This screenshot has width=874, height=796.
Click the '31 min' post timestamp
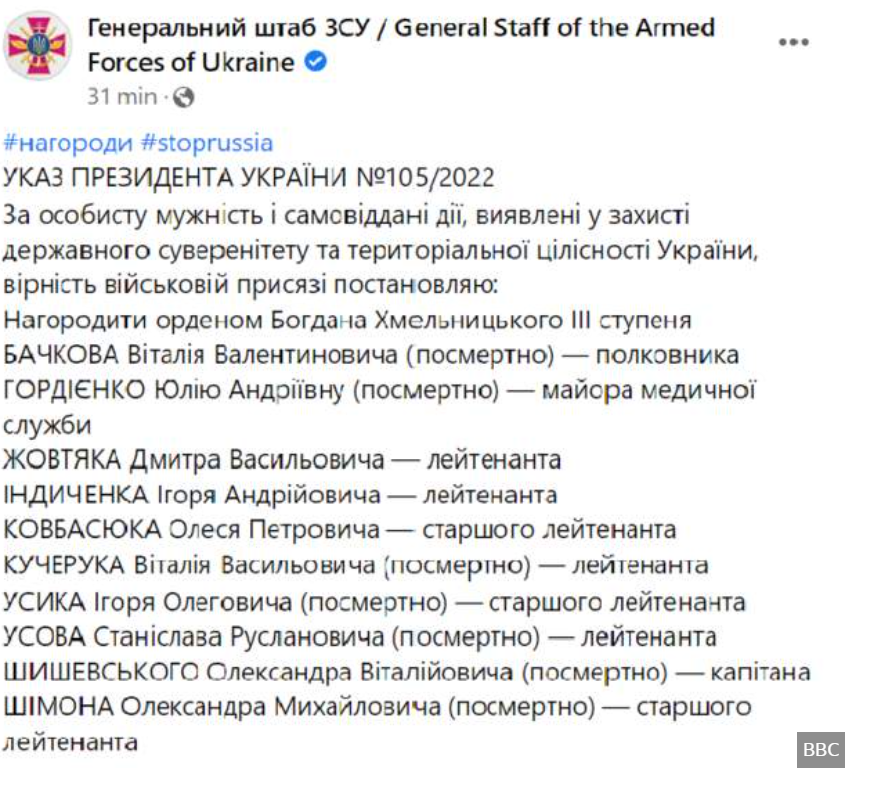click(122, 96)
